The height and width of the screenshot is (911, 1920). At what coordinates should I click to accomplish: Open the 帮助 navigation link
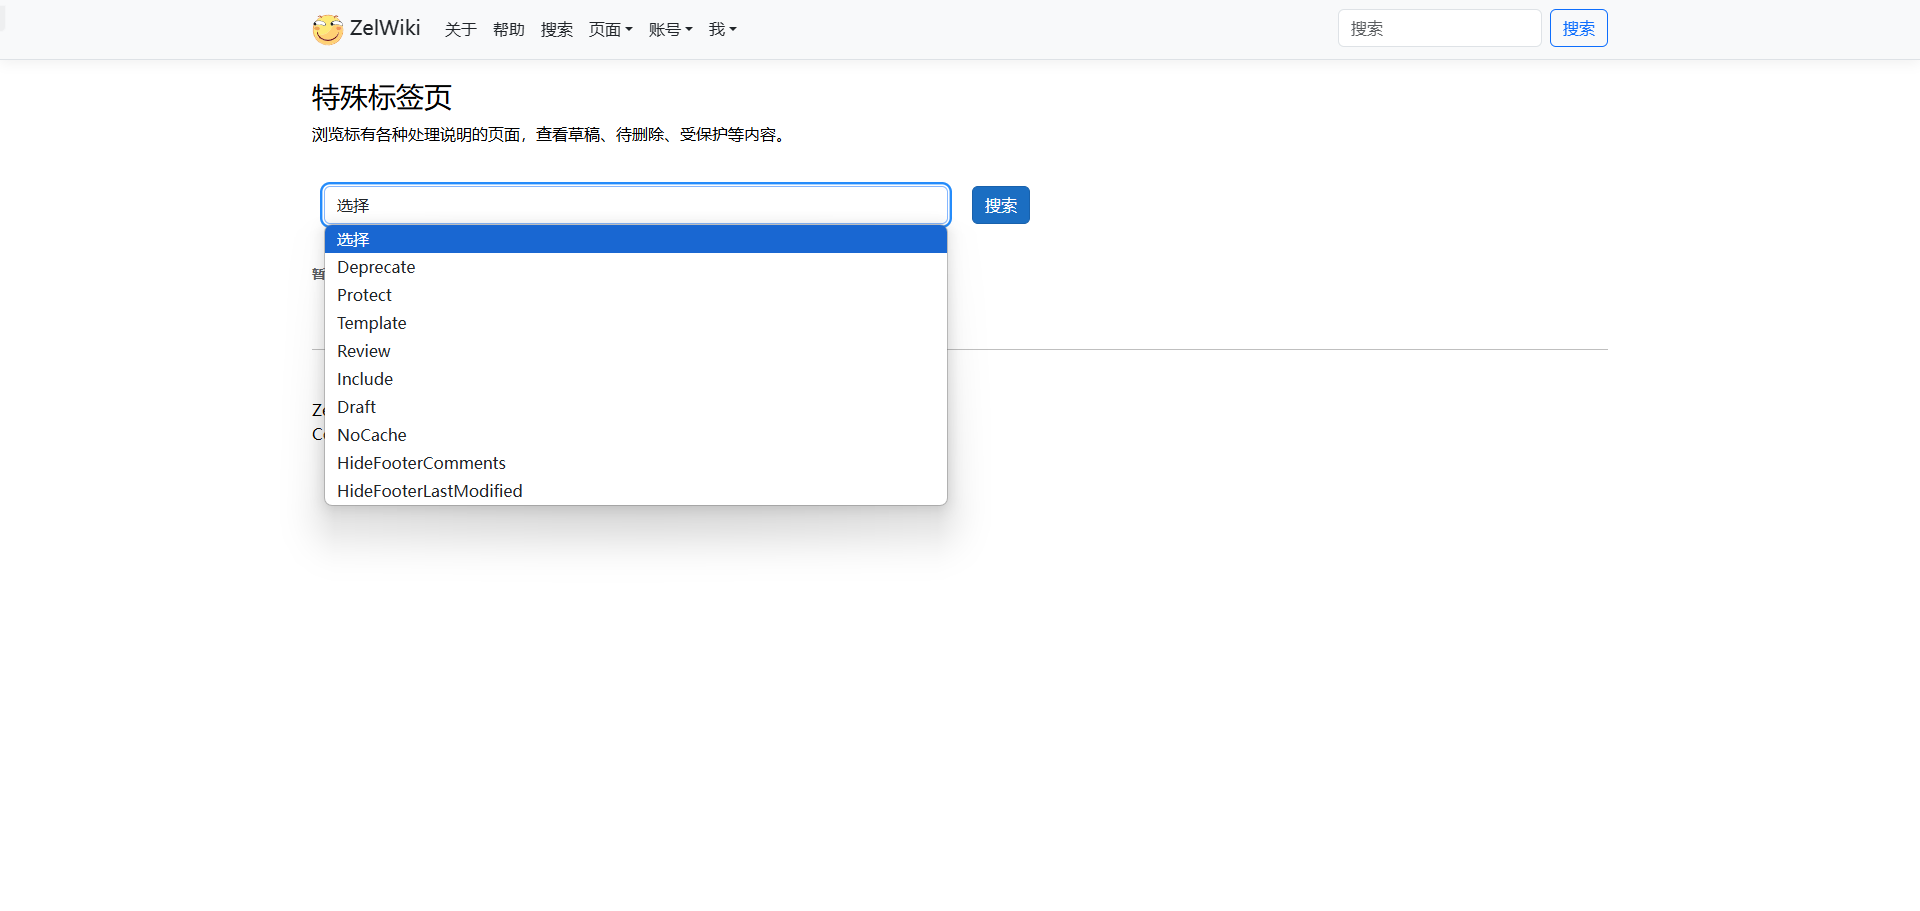(x=508, y=29)
